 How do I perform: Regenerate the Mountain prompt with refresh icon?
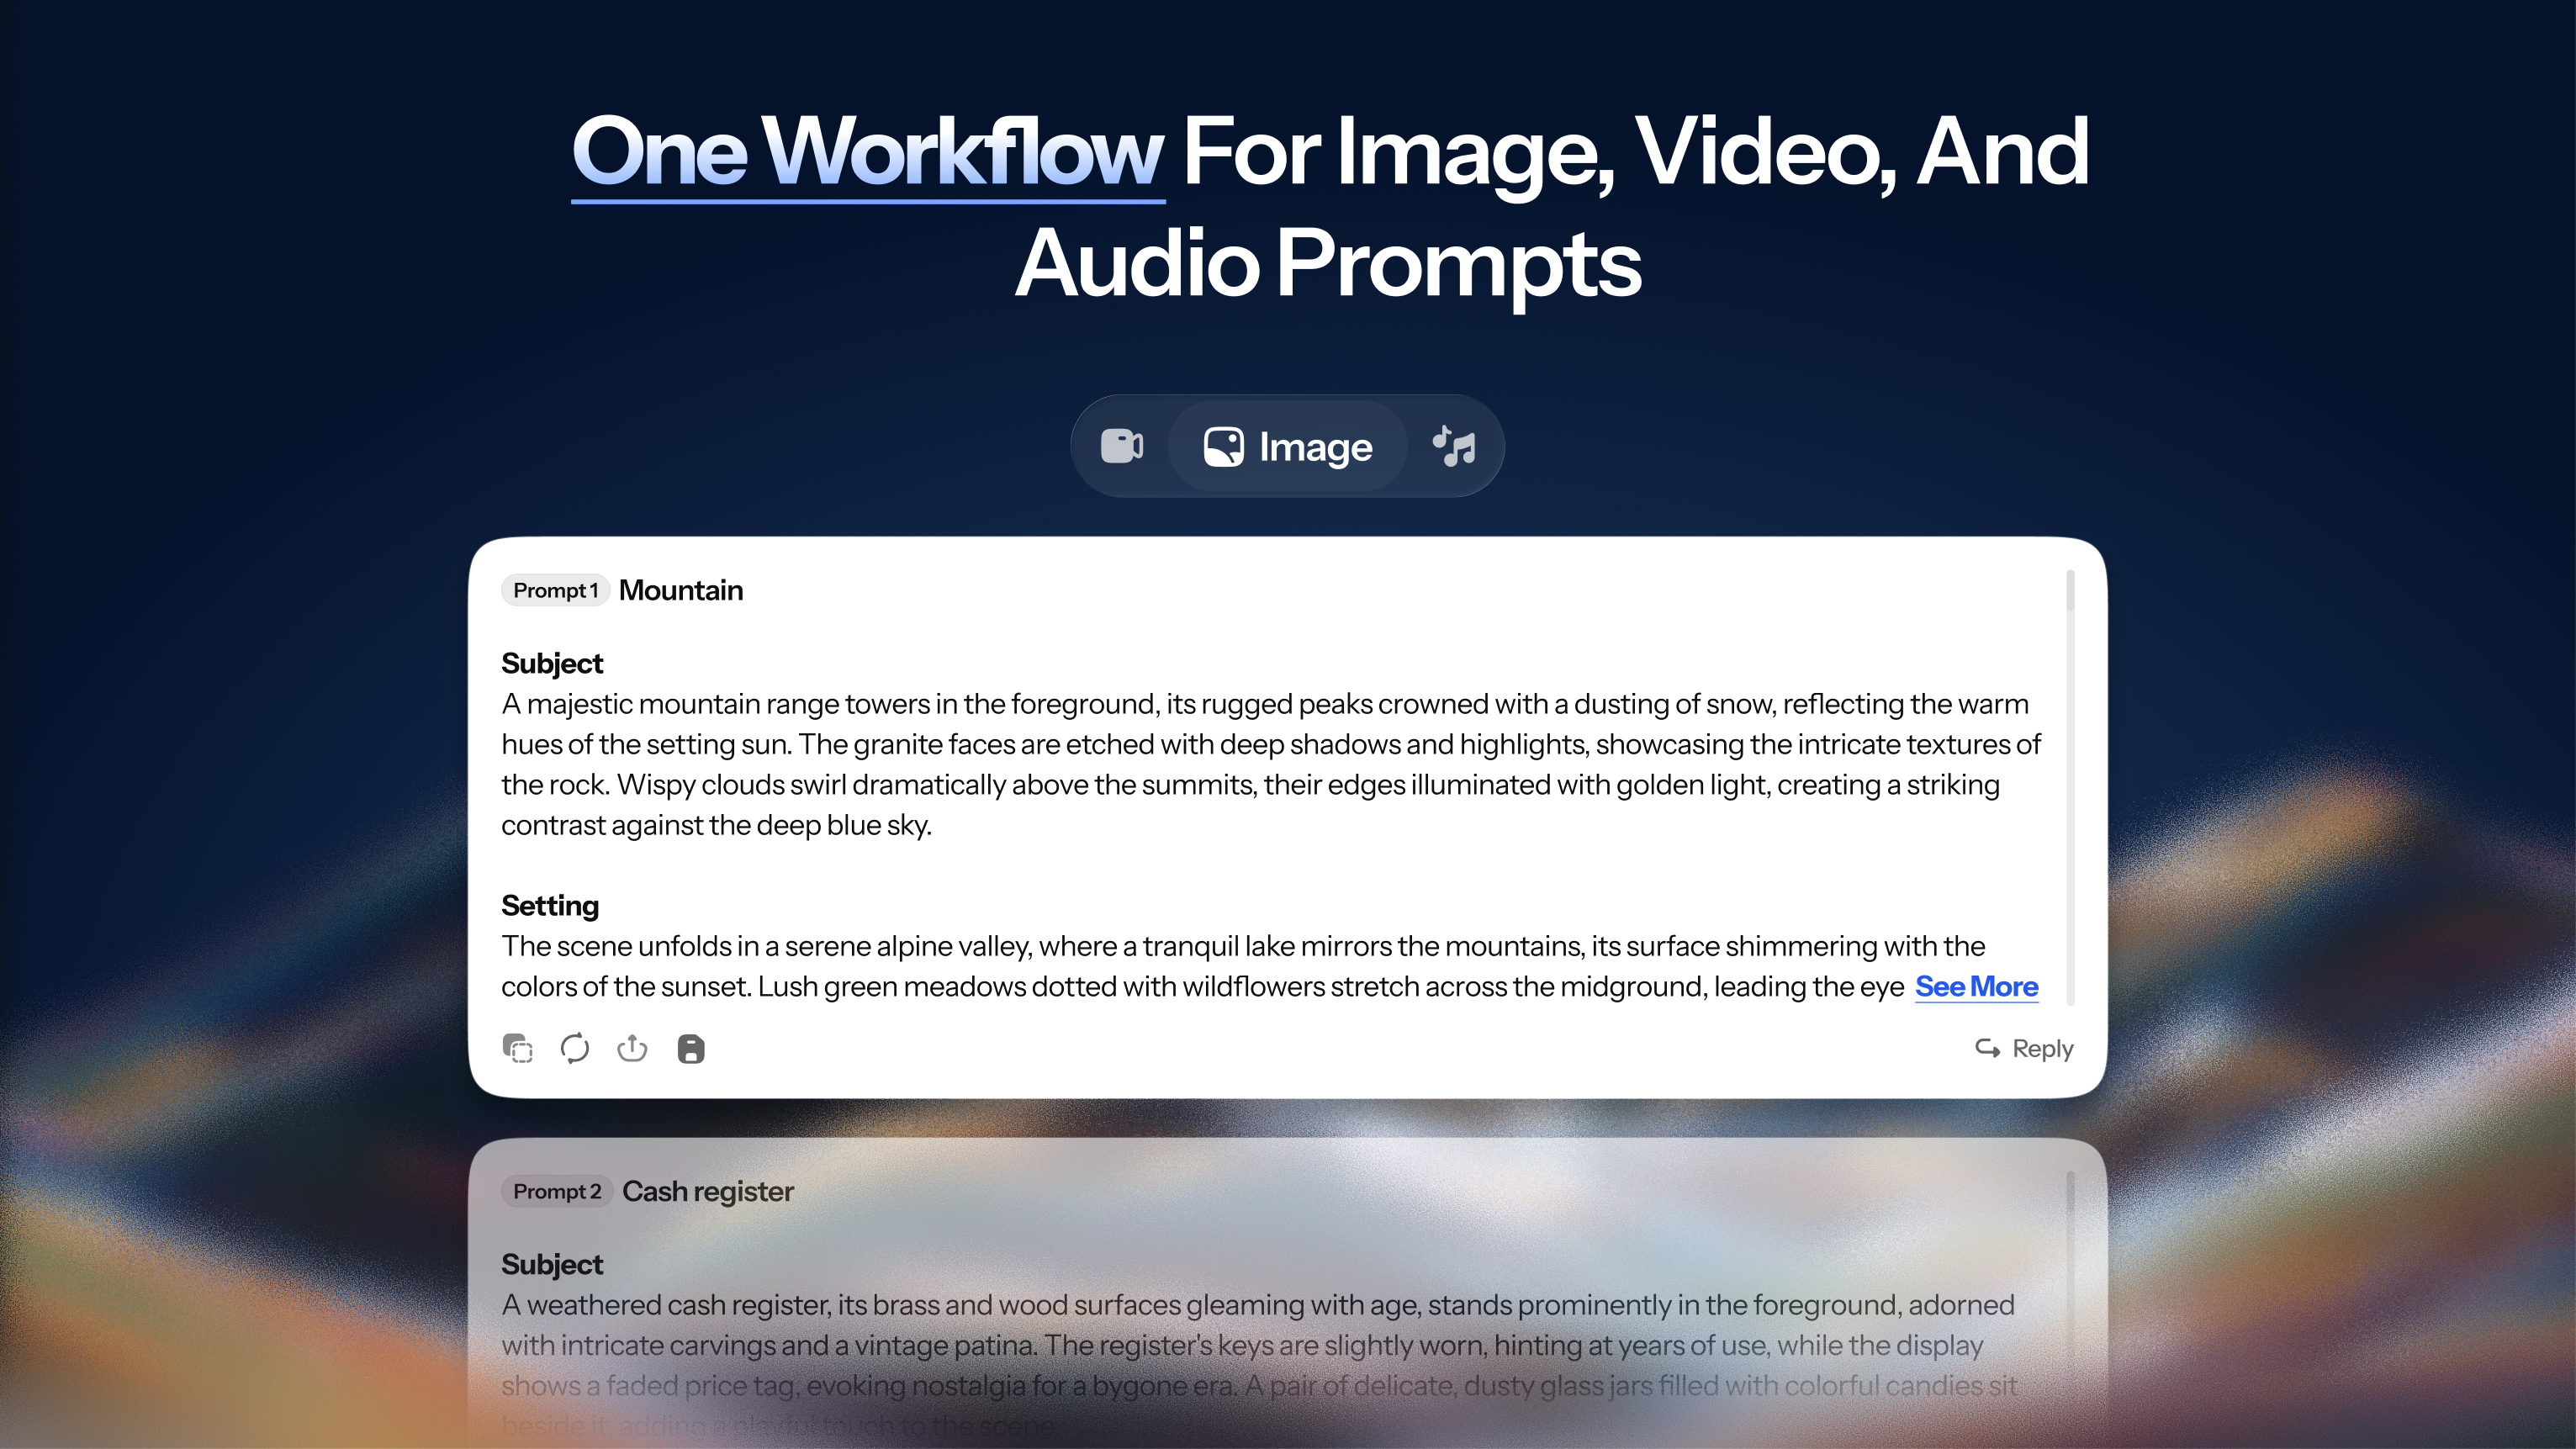575,1048
